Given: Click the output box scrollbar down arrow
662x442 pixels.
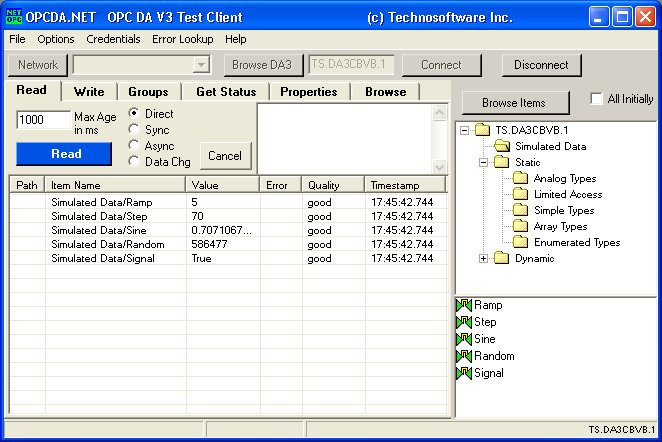Looking at the screenshot, I should [x=440, y=167].
